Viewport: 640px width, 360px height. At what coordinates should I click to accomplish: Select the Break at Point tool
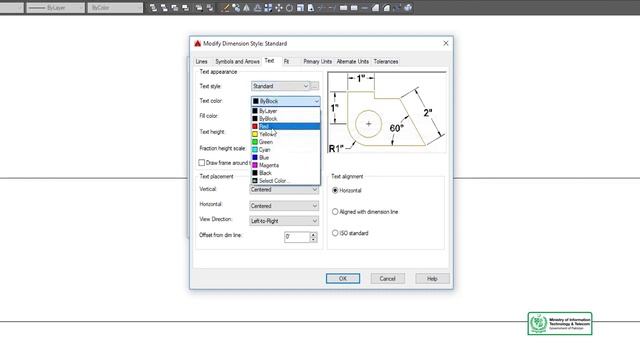pos(343,8)
